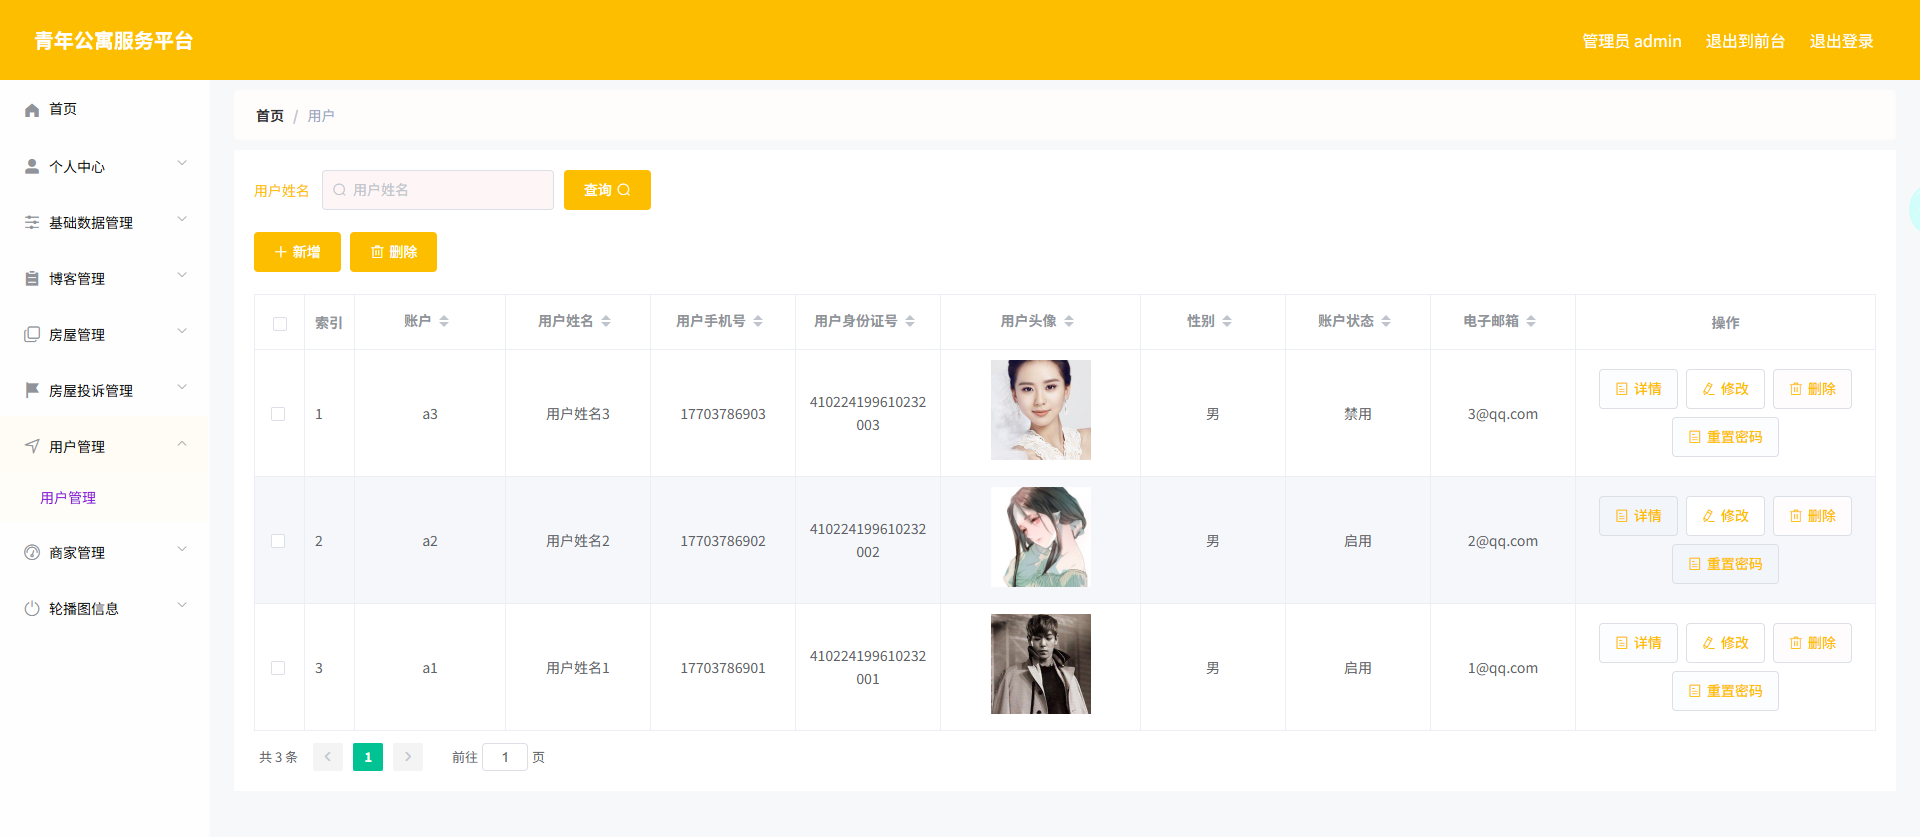
Task: Collapse the 用户管理 menu chevron
Action: [x=182, y=443]
